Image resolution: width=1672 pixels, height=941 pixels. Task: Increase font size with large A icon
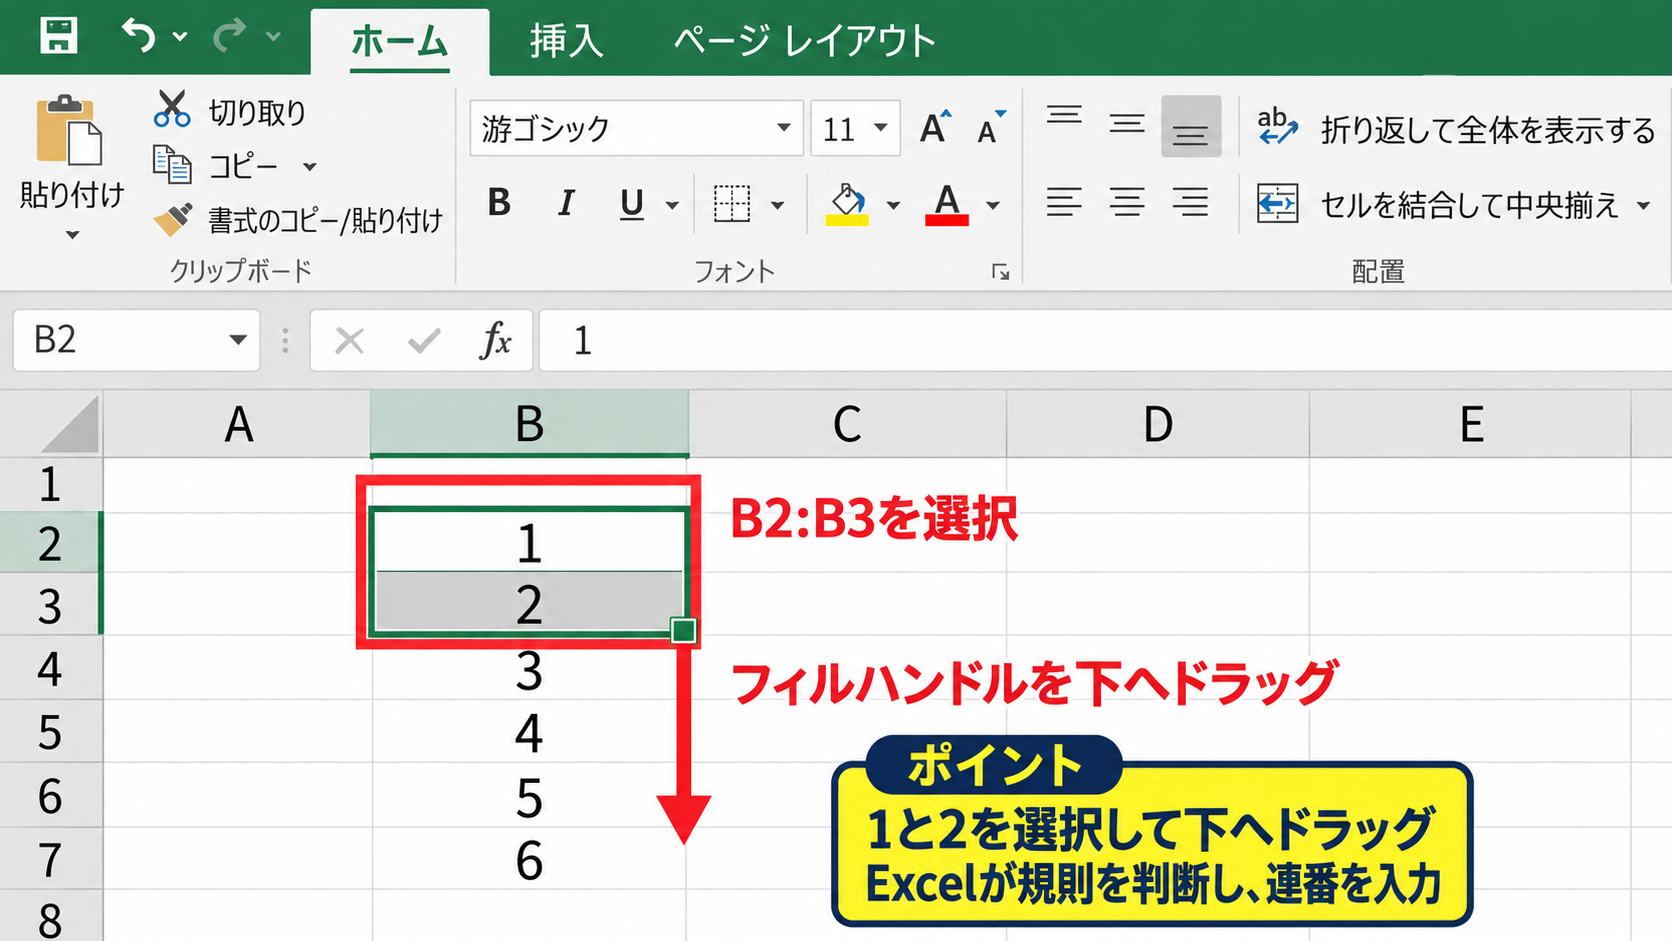tap(935, 128)
